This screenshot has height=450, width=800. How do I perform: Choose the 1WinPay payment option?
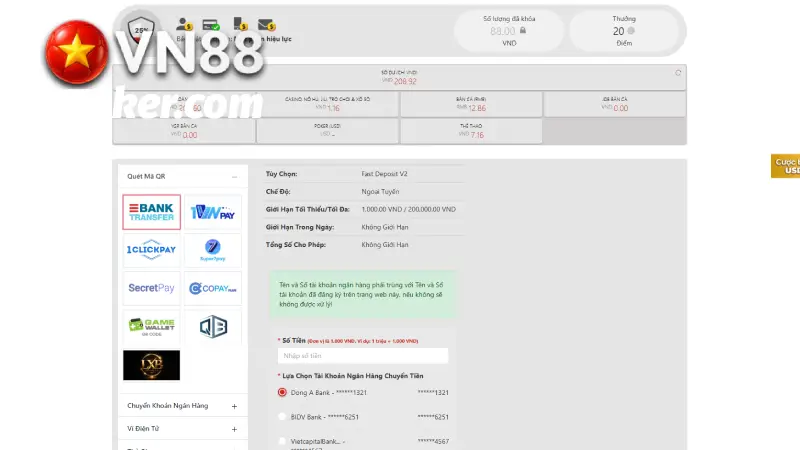tap(213, 212)
